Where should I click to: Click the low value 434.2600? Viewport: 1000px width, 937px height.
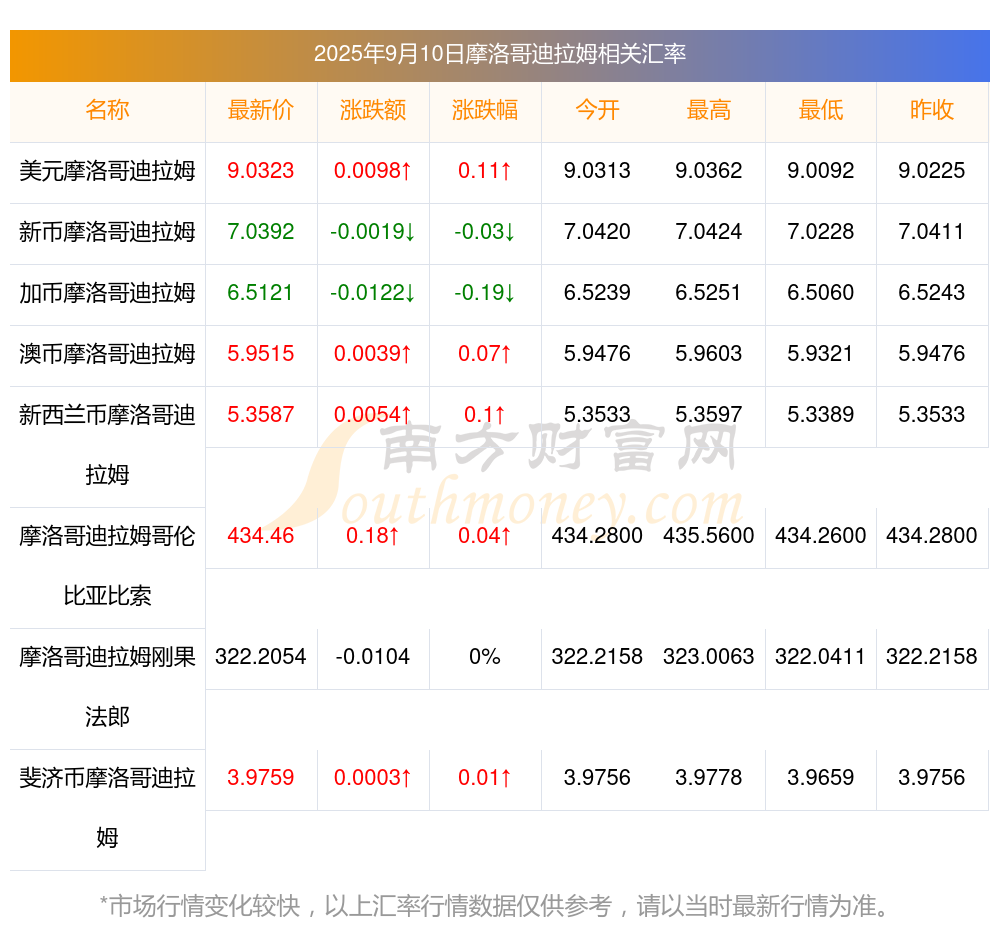[x=821, y=536]
